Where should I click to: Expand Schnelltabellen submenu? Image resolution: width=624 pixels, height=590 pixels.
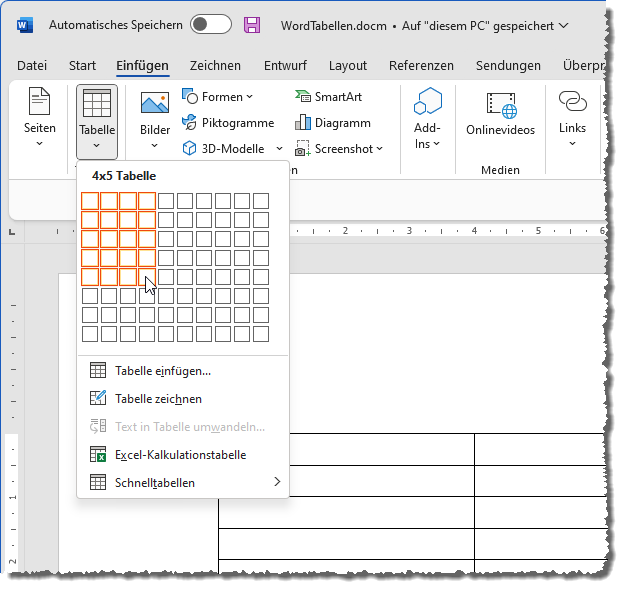coord(277,482)
